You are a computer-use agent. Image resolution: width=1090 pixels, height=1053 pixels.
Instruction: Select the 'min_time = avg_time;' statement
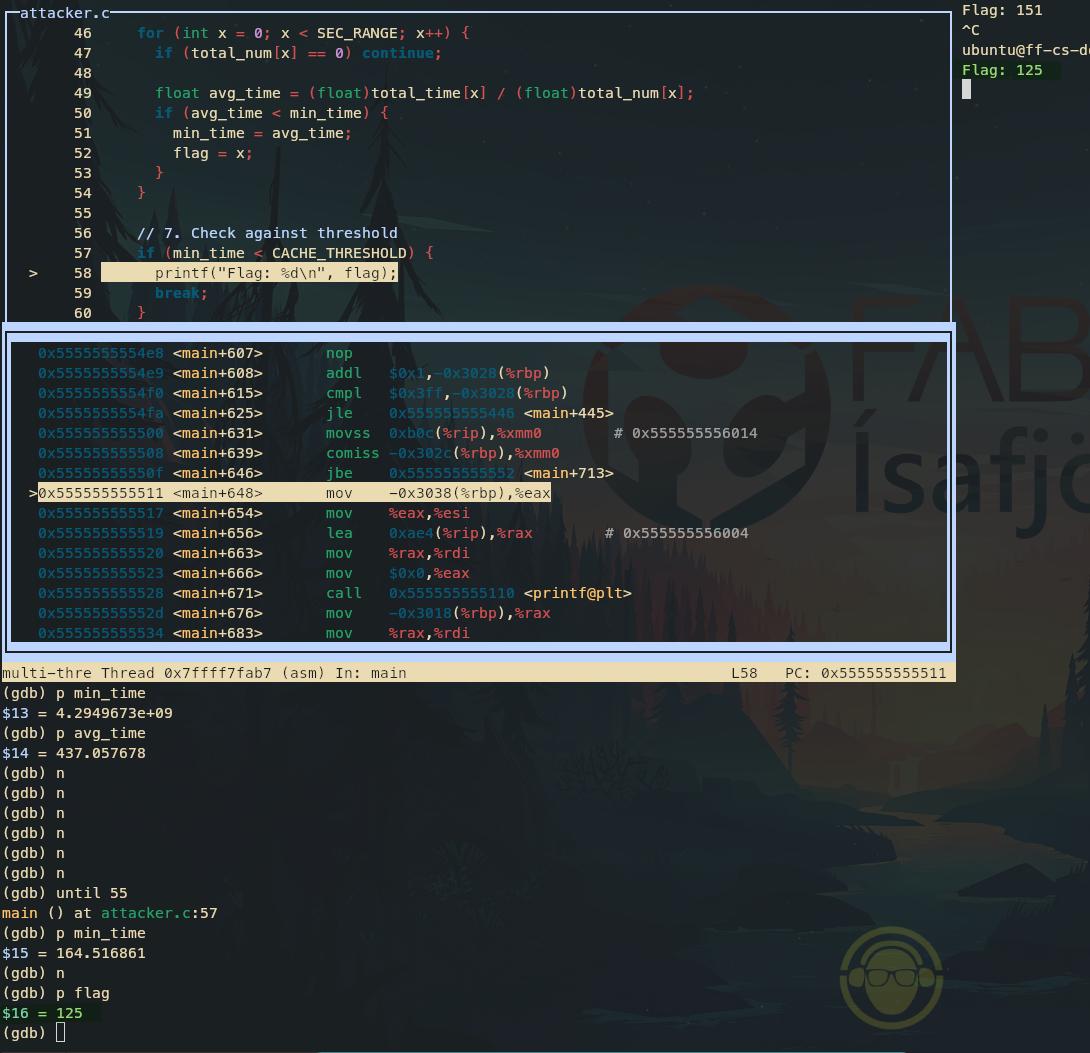(262, 133)
